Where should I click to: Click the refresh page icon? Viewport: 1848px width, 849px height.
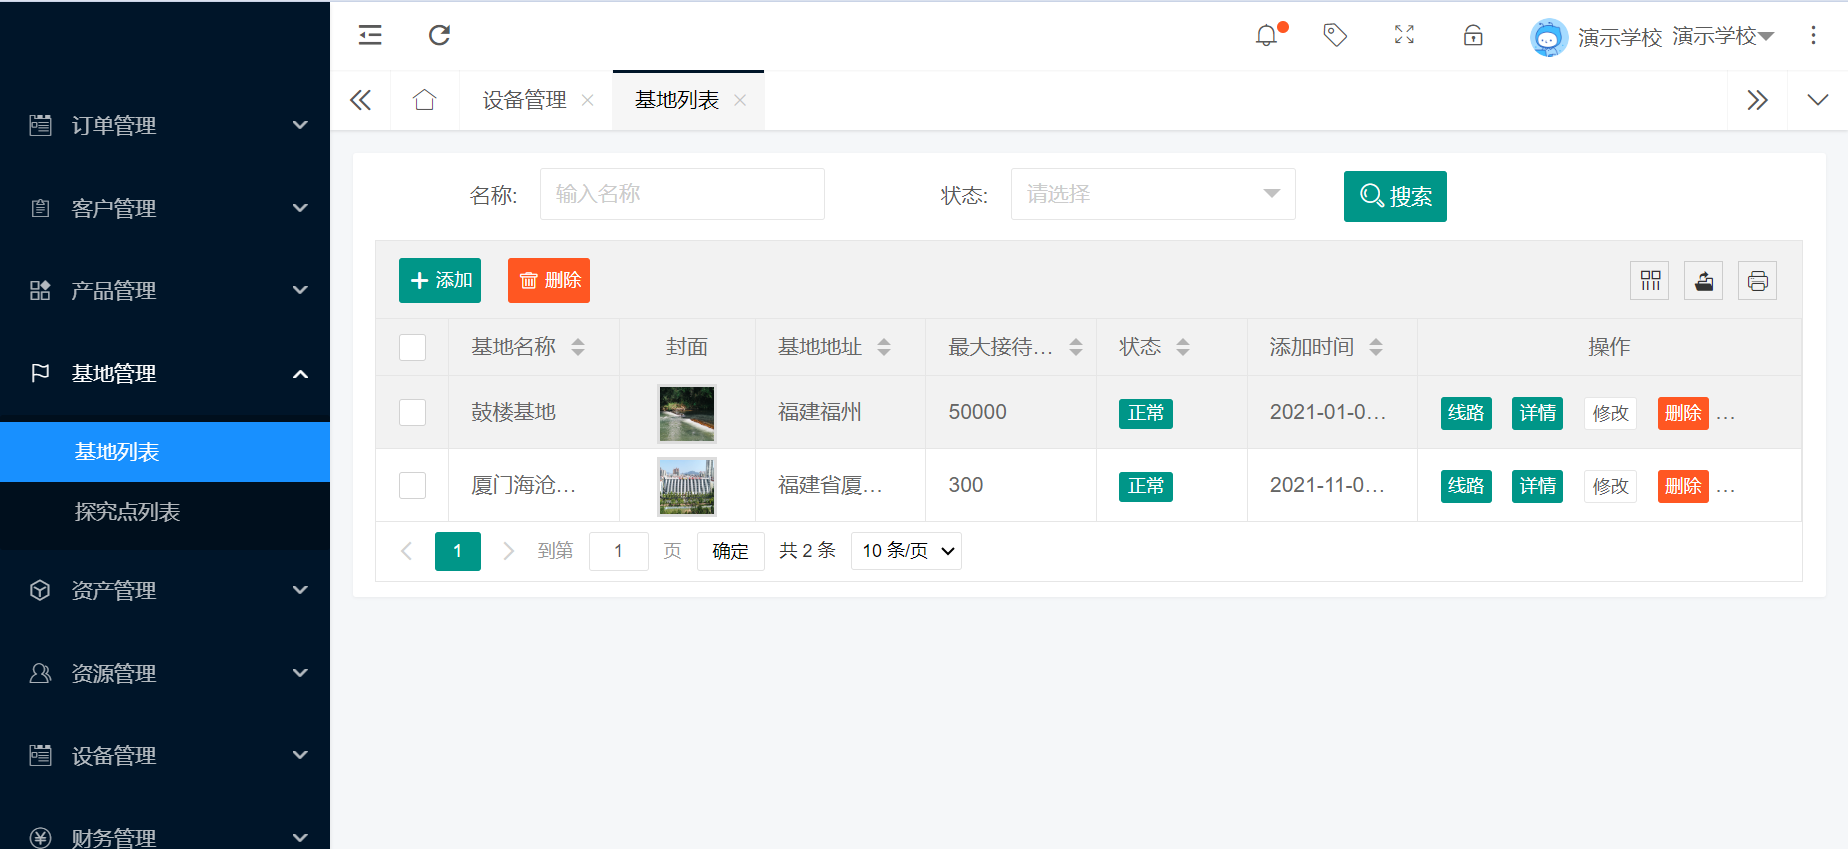(x=439, y=35)
